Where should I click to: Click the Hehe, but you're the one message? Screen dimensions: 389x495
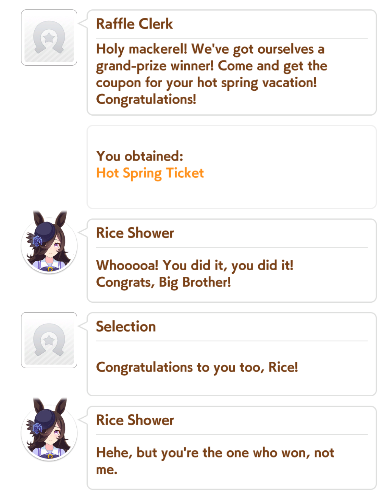tap(215, 461)
